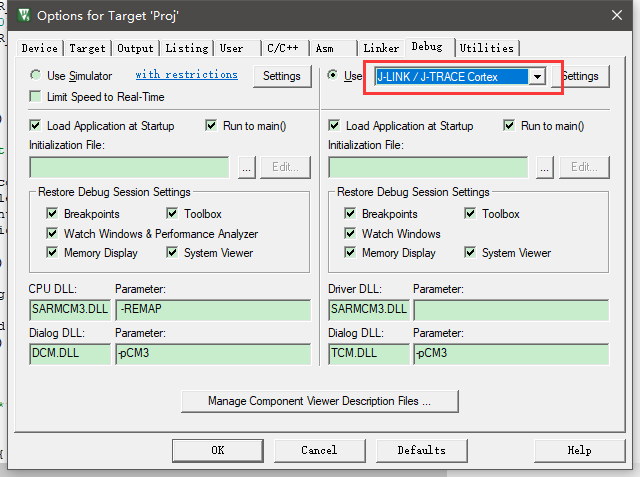Screen dimensions: 640x477
Task: Switch to the Target tab
Action: pyautogui.click(x=88, y=48)
